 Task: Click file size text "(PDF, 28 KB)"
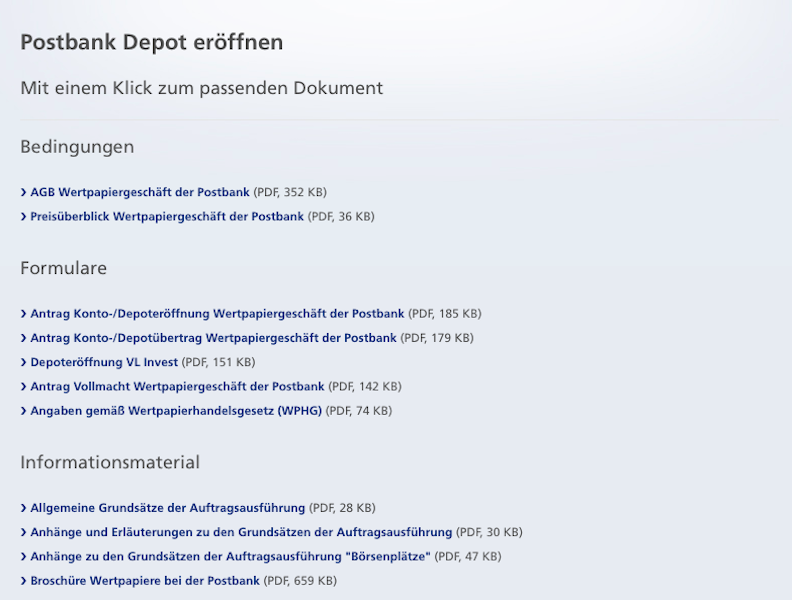342,508
